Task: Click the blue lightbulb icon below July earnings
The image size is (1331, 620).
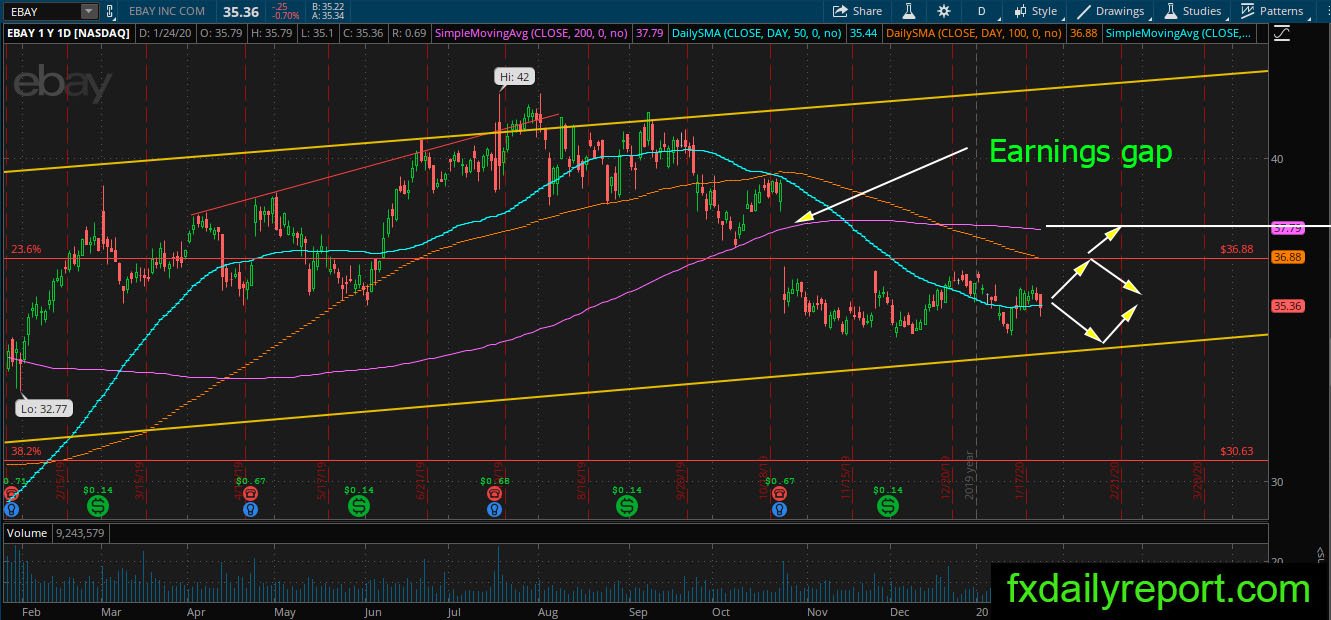Action: click(494, 510)
